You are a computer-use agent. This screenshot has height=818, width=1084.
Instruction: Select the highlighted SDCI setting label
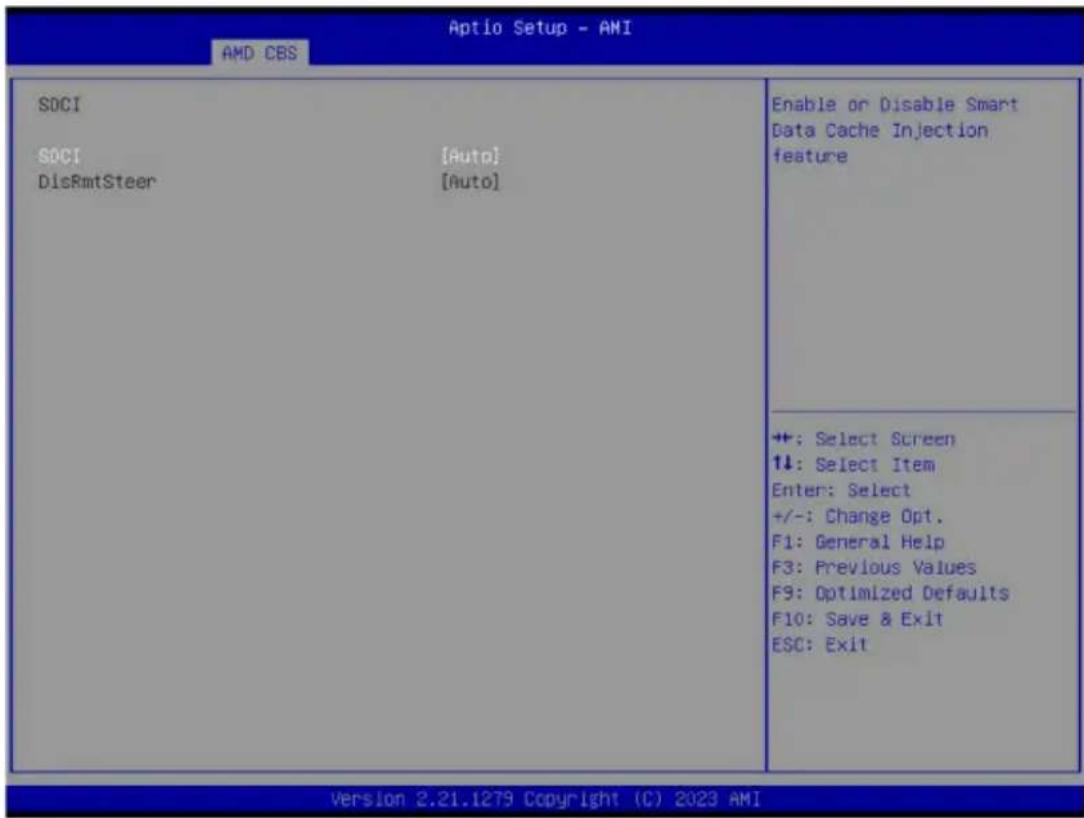point(59,156)
